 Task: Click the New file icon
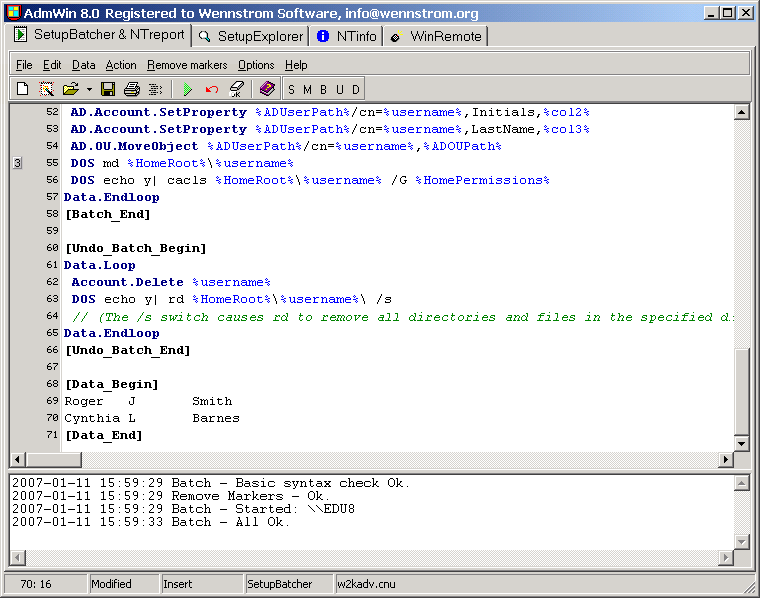point(22,89)
